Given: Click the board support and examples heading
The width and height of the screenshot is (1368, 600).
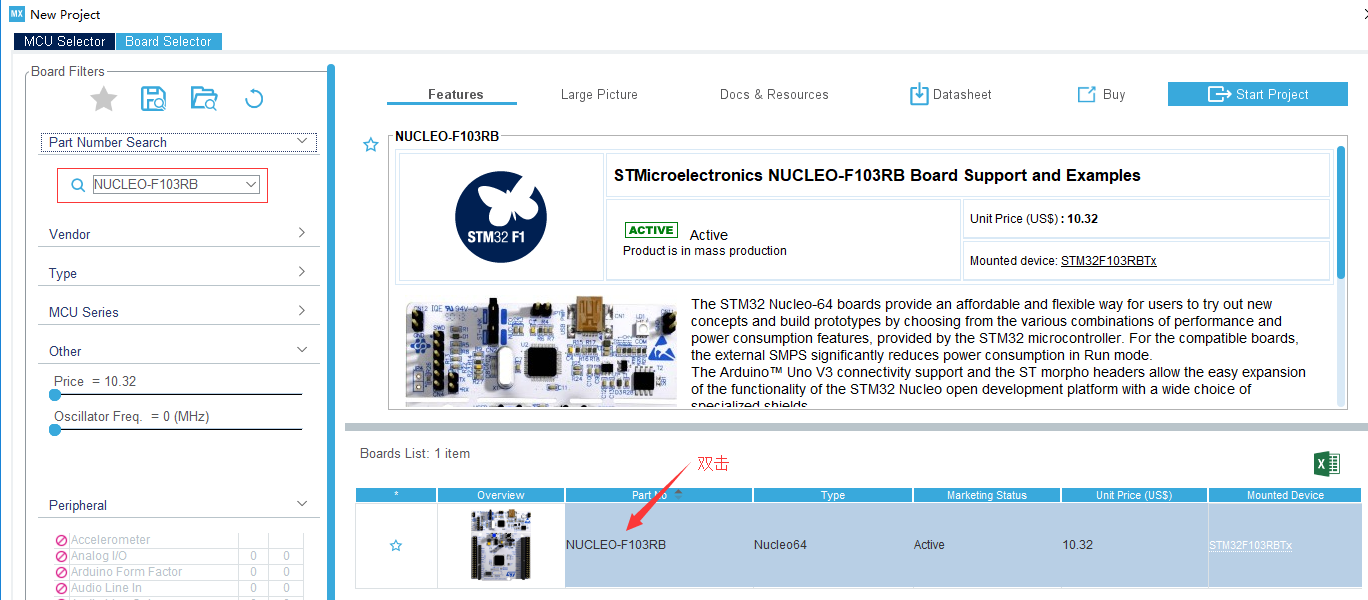Looking at the screenshot, I should 877,175.
